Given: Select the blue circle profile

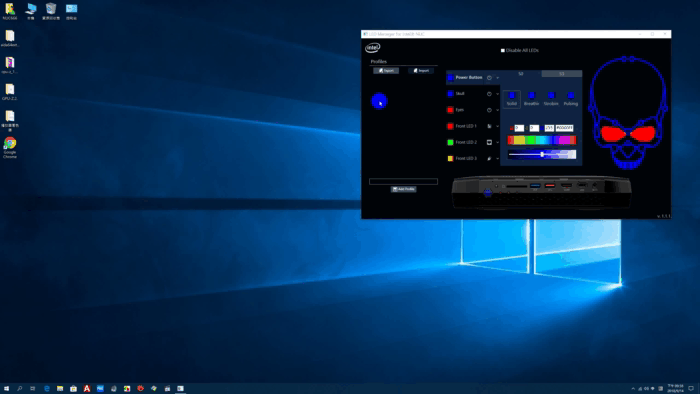Looking at the screenshot, I should tap(379, 101).
